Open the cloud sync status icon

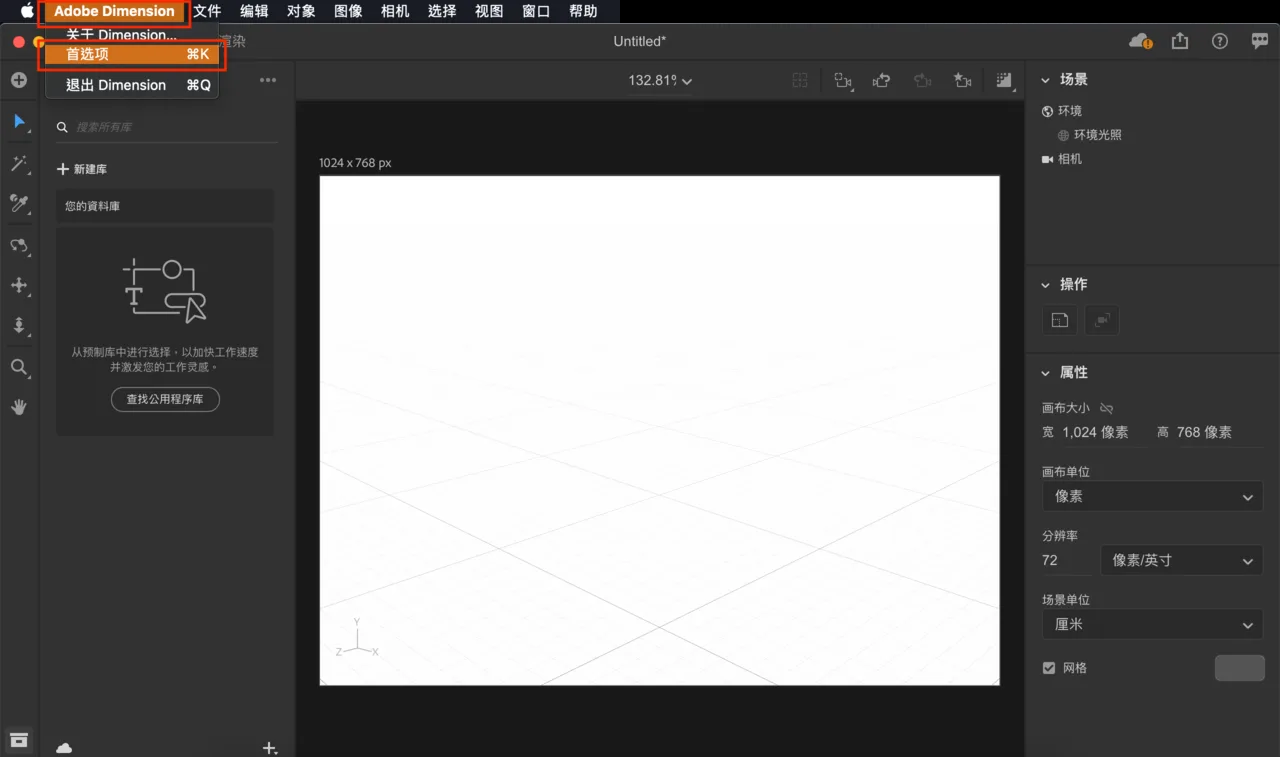1140,41
